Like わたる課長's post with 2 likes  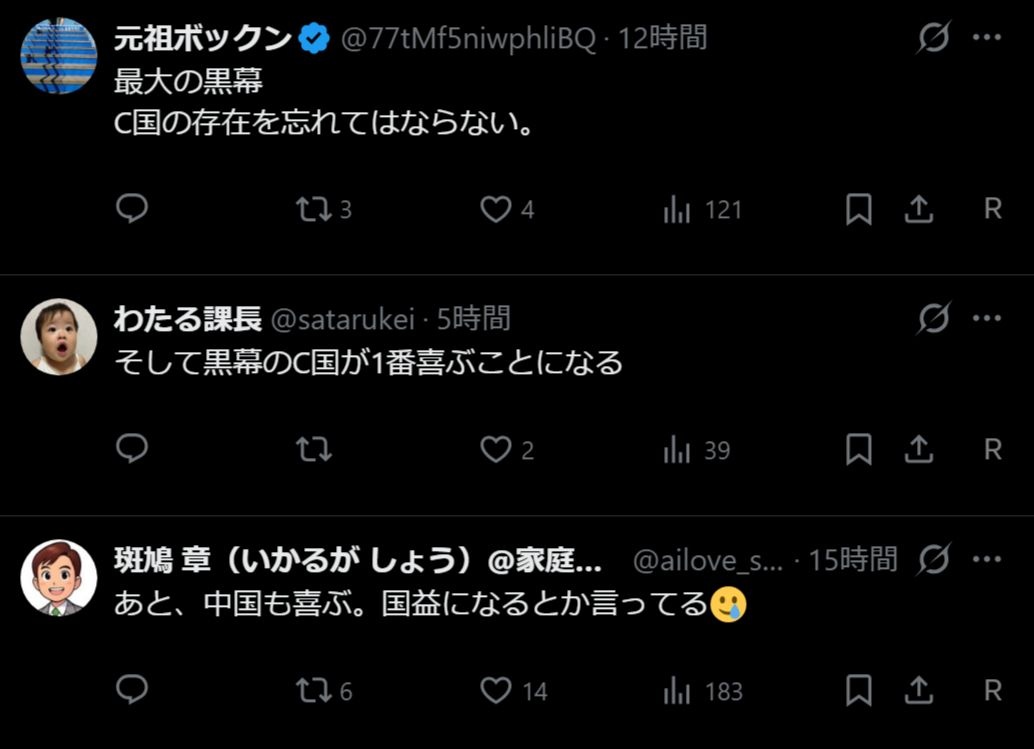(x=496, y=450)
